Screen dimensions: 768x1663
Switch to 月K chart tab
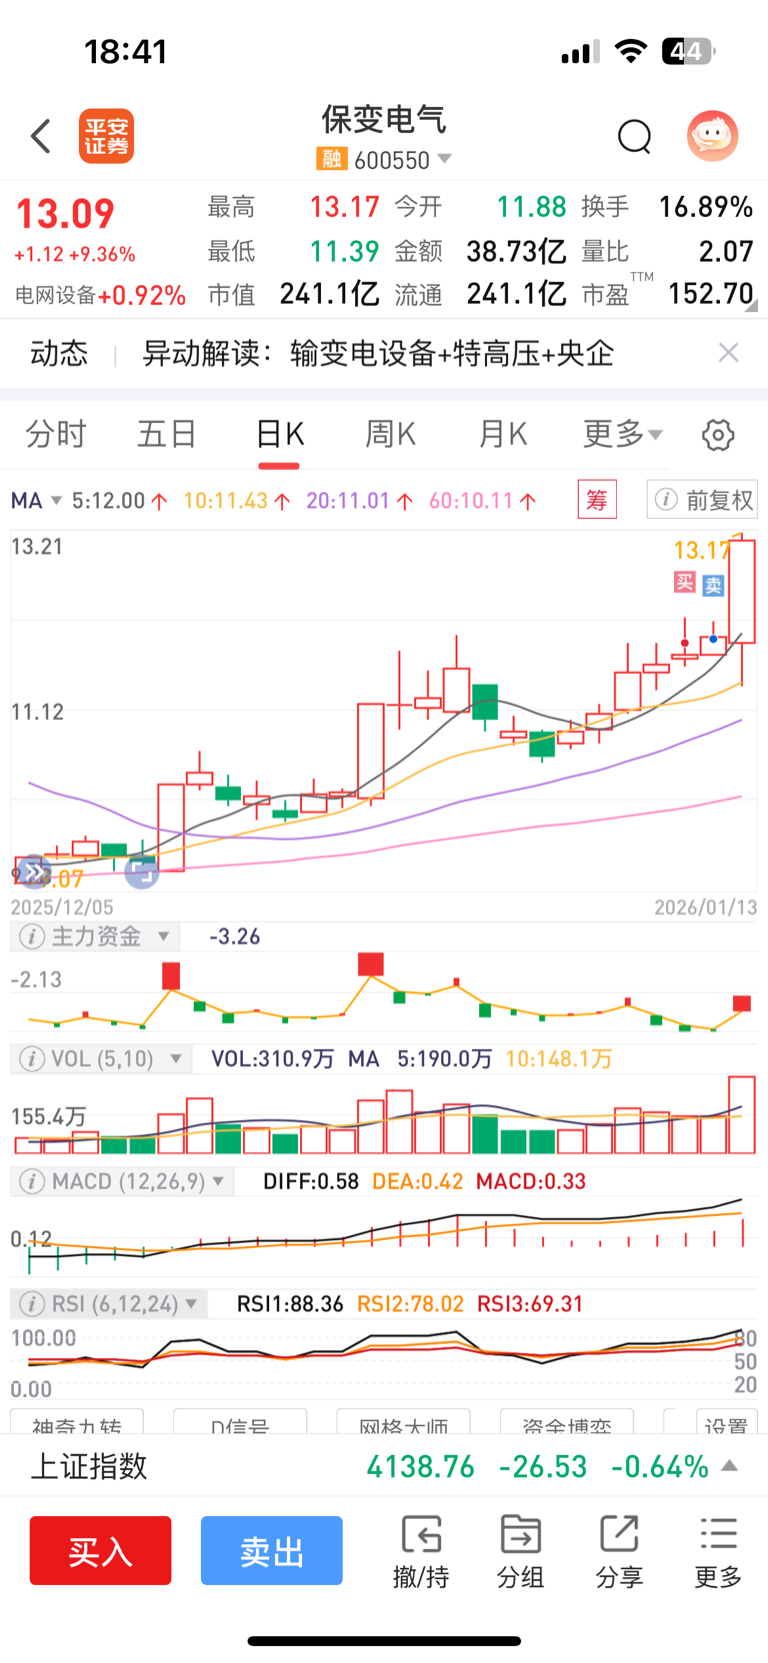[x=502, y=434]
